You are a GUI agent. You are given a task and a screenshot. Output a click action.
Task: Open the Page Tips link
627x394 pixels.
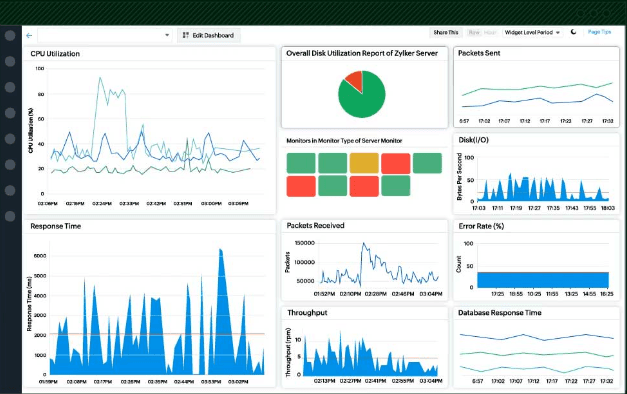[599, 32]
